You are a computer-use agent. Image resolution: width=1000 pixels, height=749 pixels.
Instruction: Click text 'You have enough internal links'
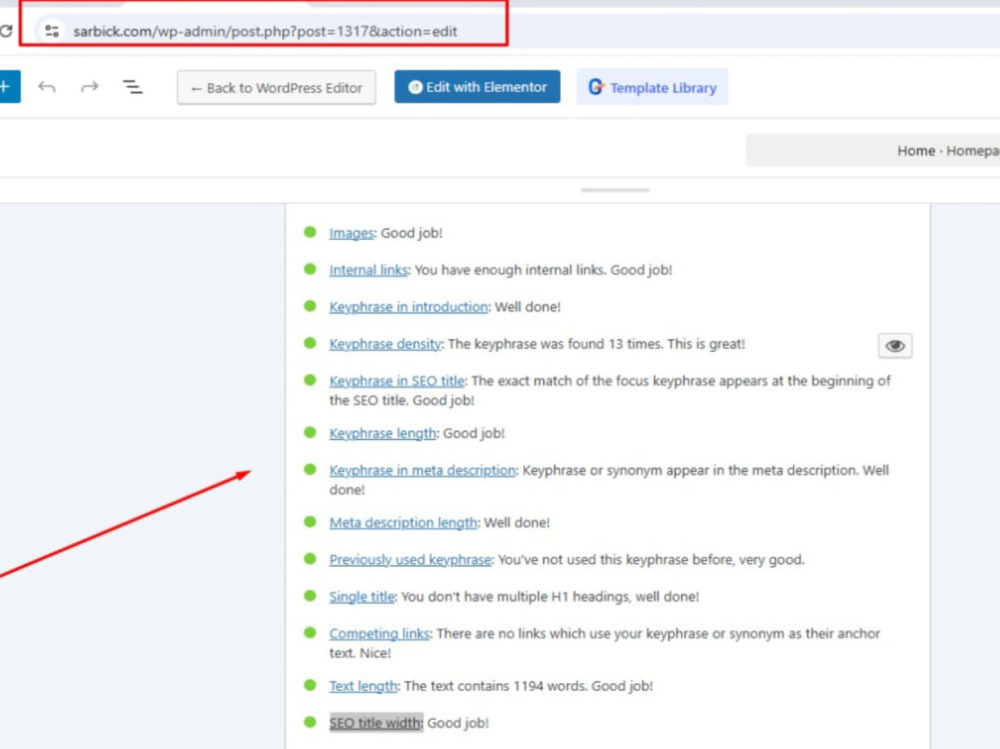(509, 270)
